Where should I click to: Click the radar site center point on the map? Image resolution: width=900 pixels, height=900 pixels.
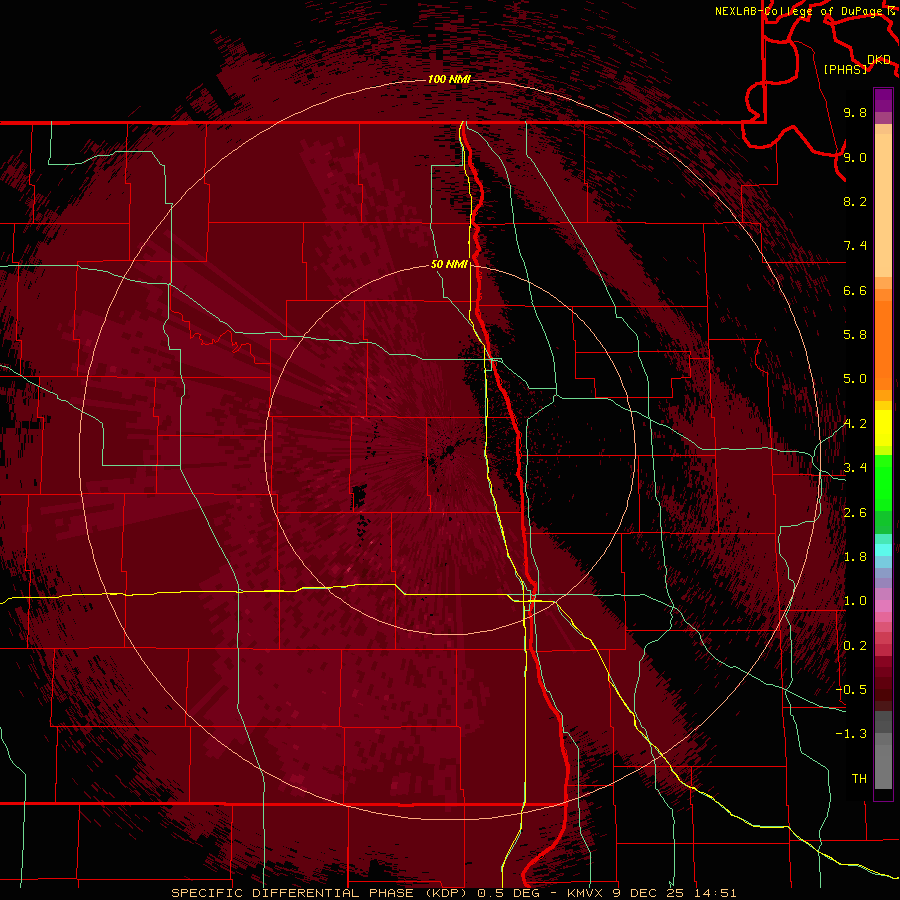pyautogui.click(x=449, y=450)
